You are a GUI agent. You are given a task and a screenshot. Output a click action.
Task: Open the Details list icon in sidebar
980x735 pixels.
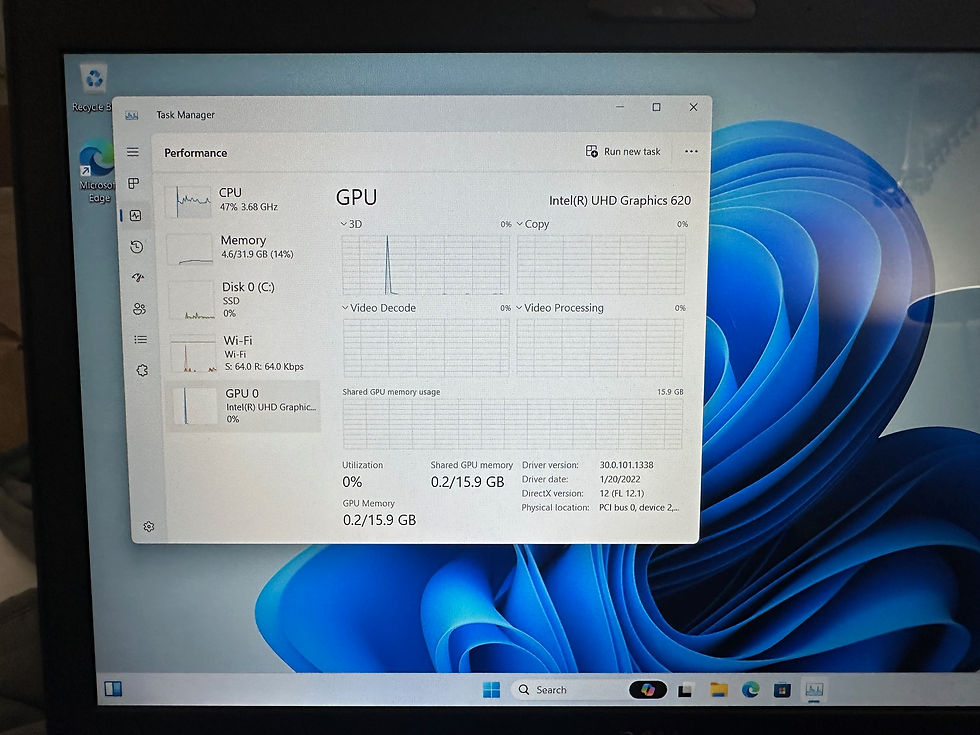141,339
